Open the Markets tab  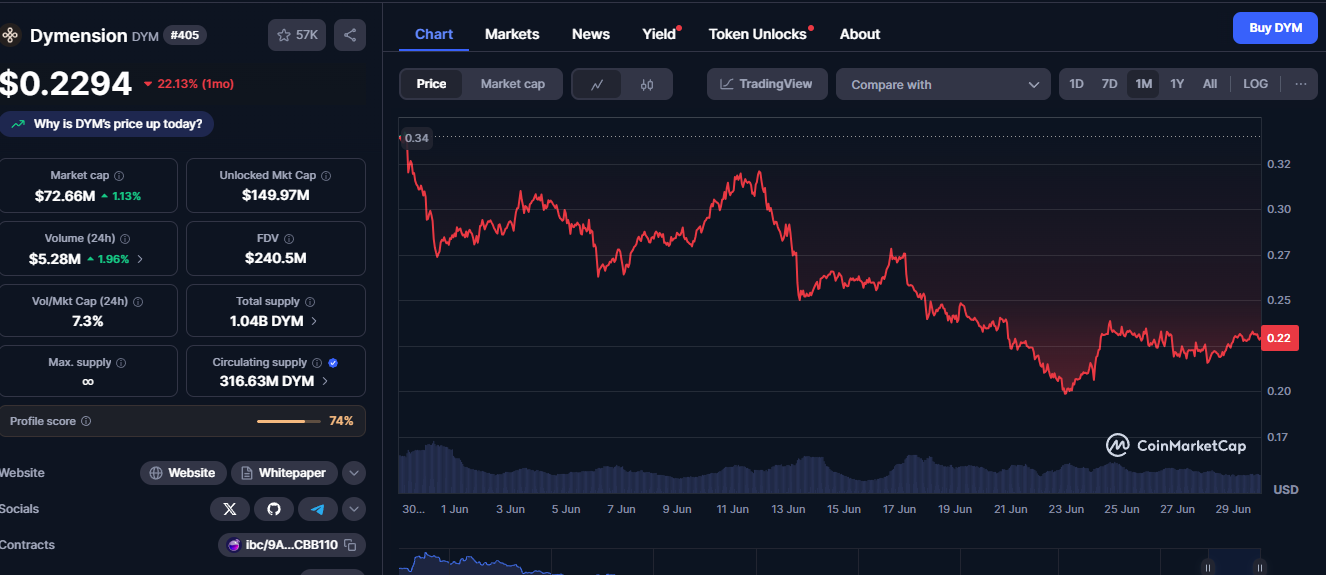(512, 34)
